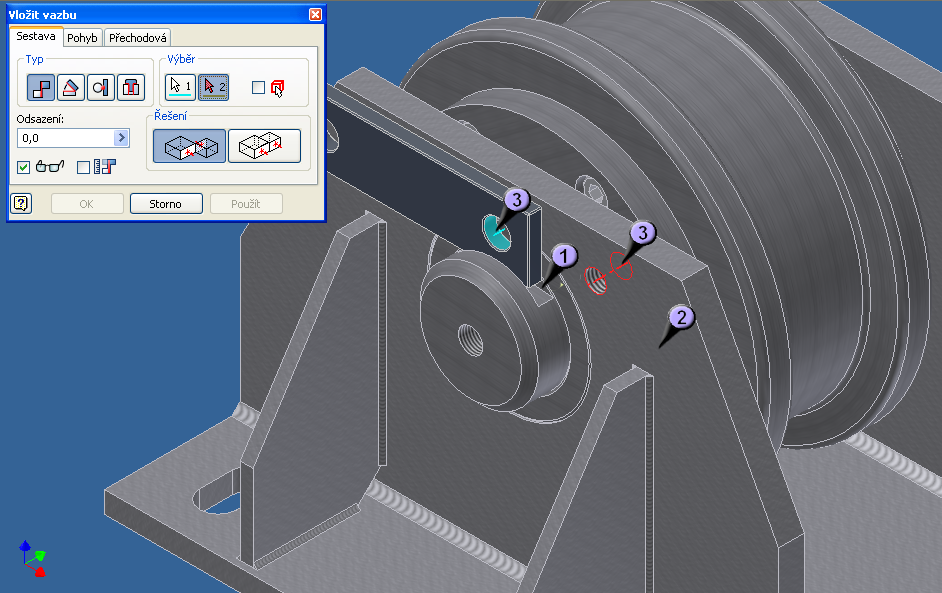The image size is (942, 593).
Task: Expand the Odsazení value arrow
Action: tap(122, 138)
